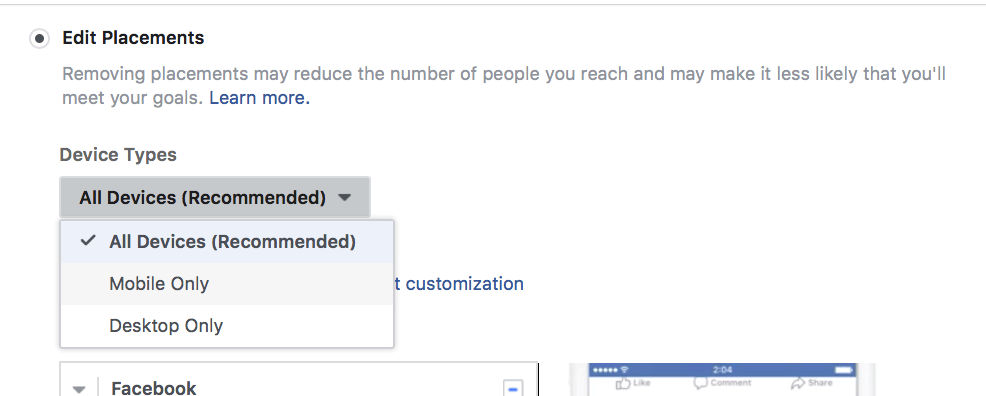Viewport: 986px width, 396px height.
Task: Click the arrow on the Device Types dropdown
Action: (x=344, y=197)
